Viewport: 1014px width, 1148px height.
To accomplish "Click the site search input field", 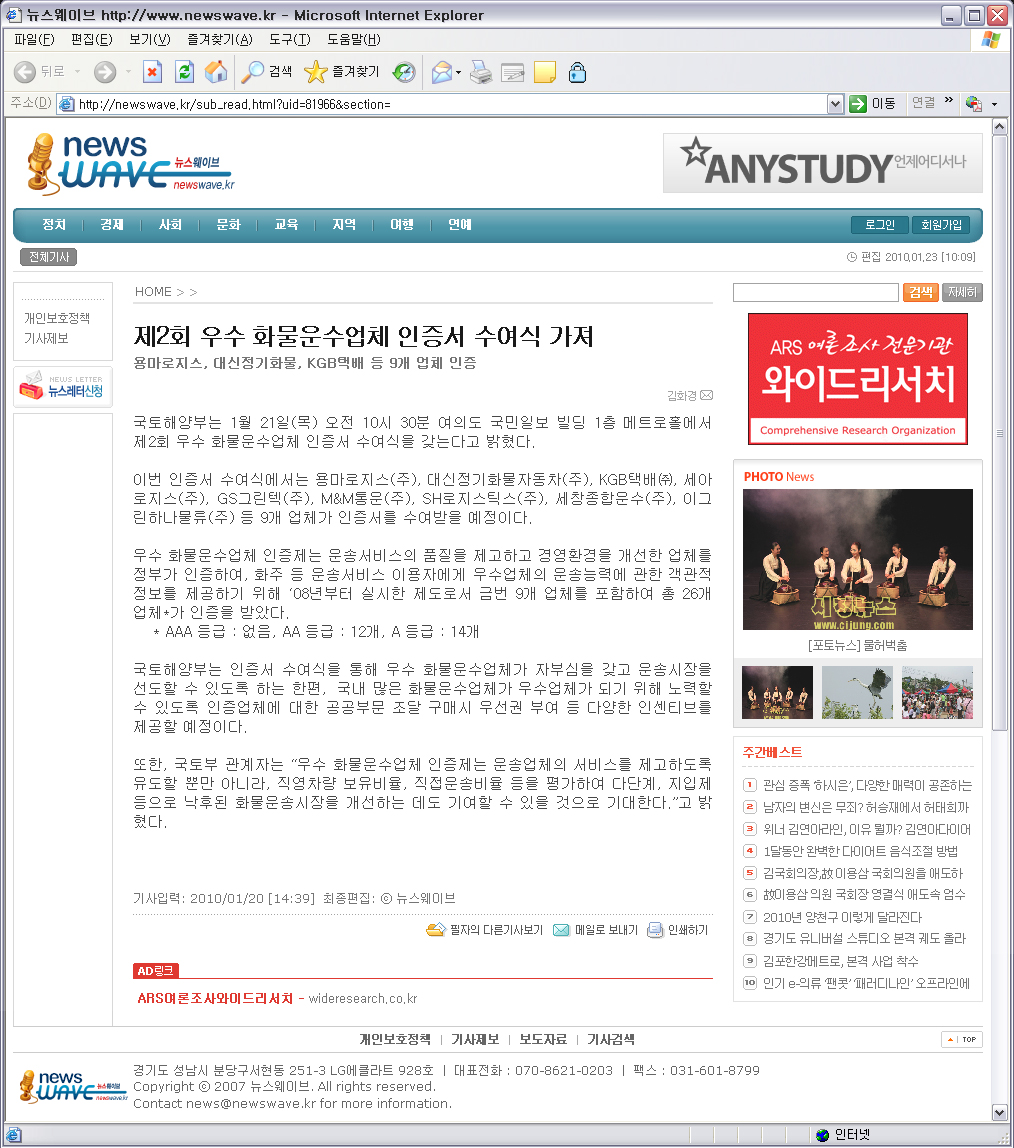I will tap(815, 293).
